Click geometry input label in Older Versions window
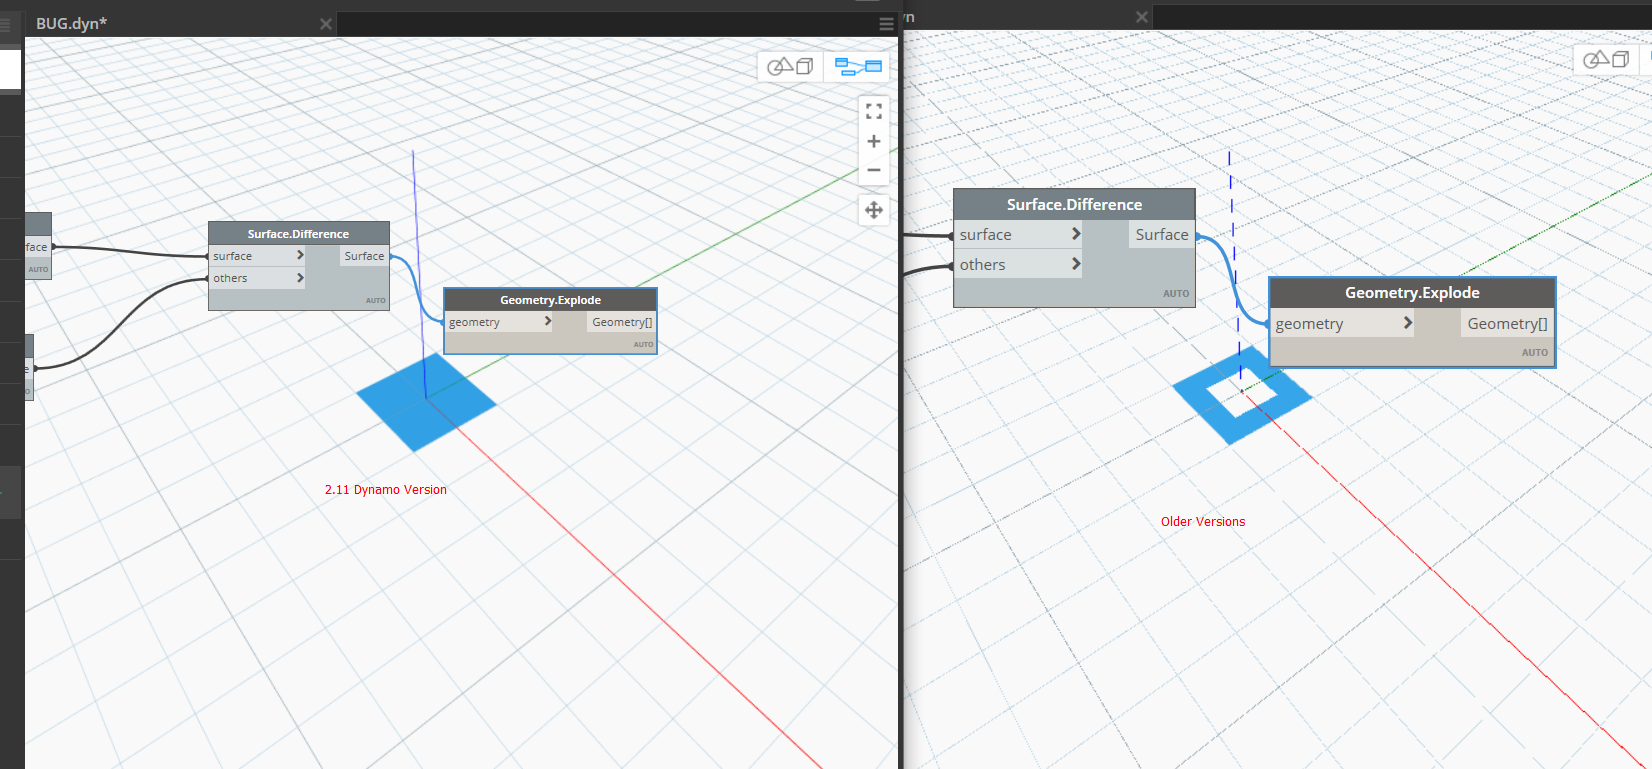 click(x=1310, y=324)
